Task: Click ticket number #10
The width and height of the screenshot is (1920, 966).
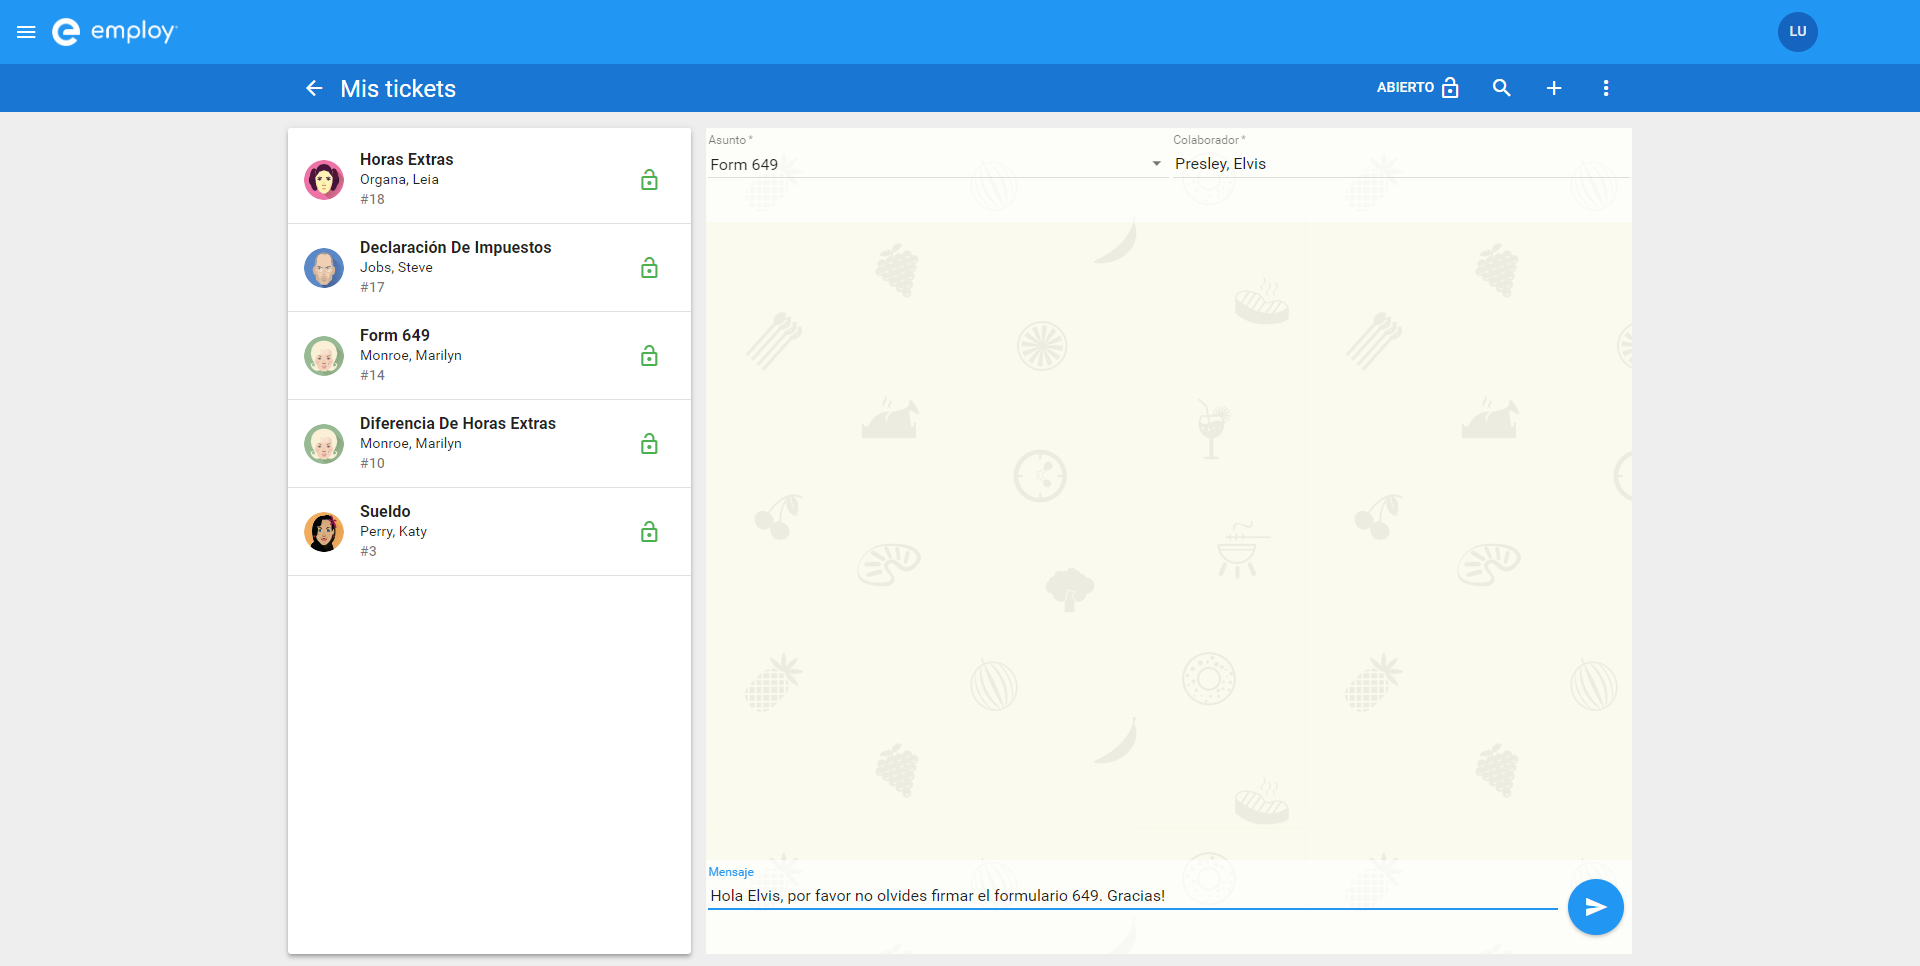Action: (x=372, y=463)
